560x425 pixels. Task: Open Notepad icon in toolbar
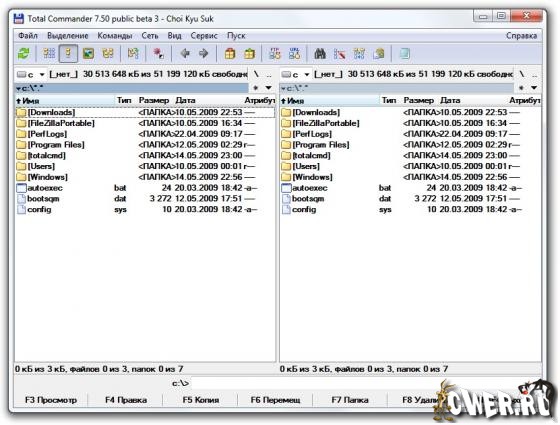click(404, 54)
